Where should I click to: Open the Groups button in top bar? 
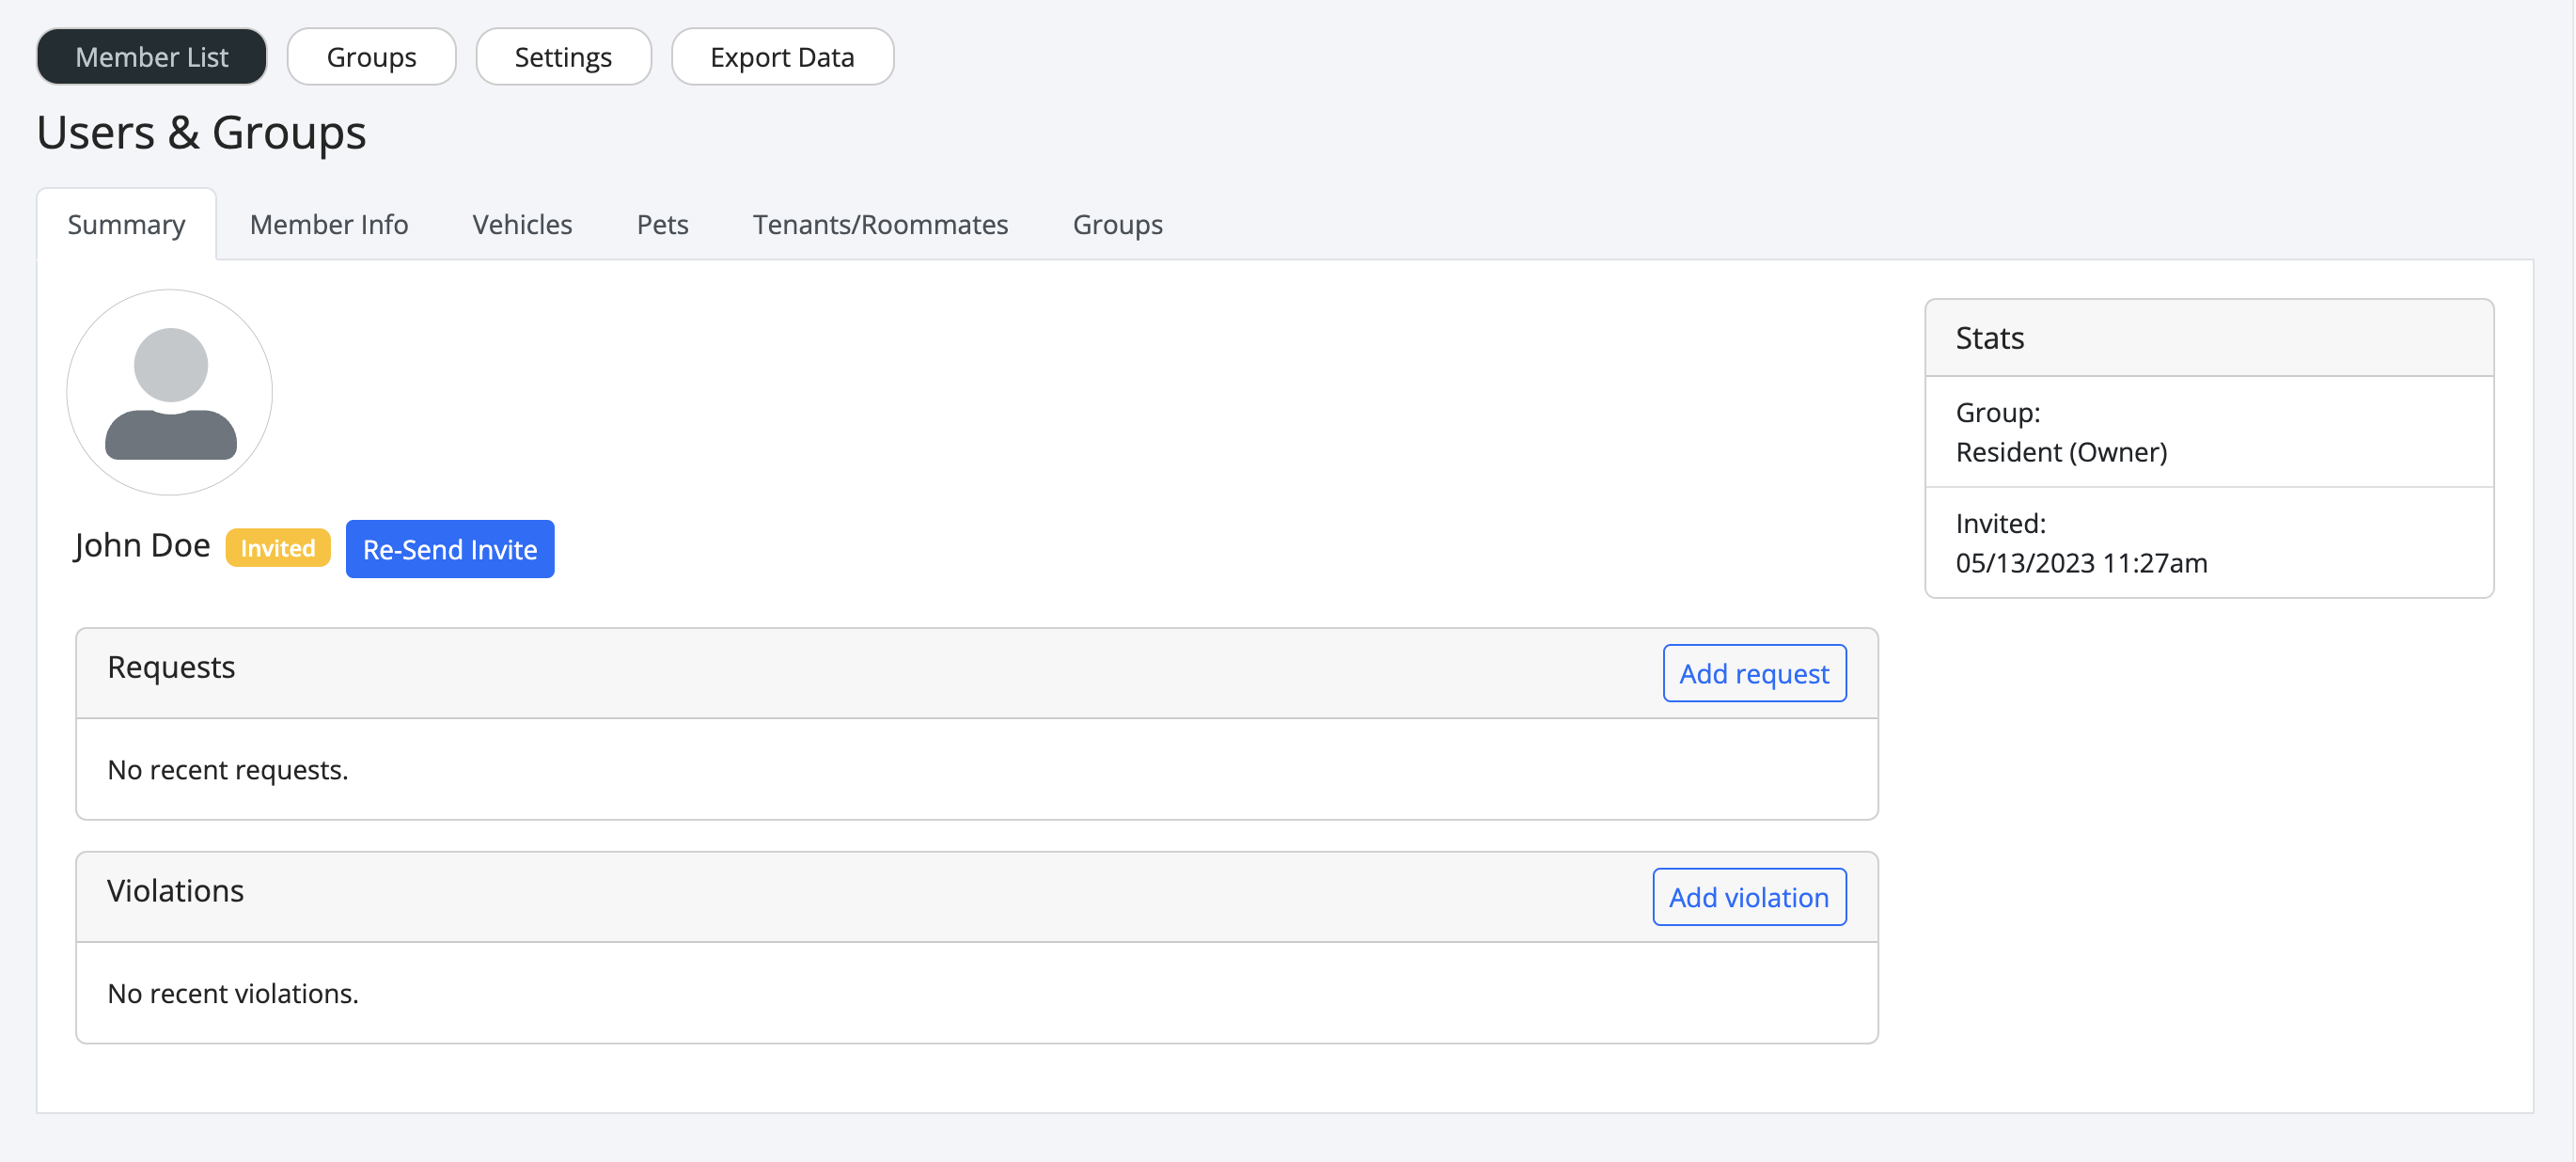pos(371,57)
